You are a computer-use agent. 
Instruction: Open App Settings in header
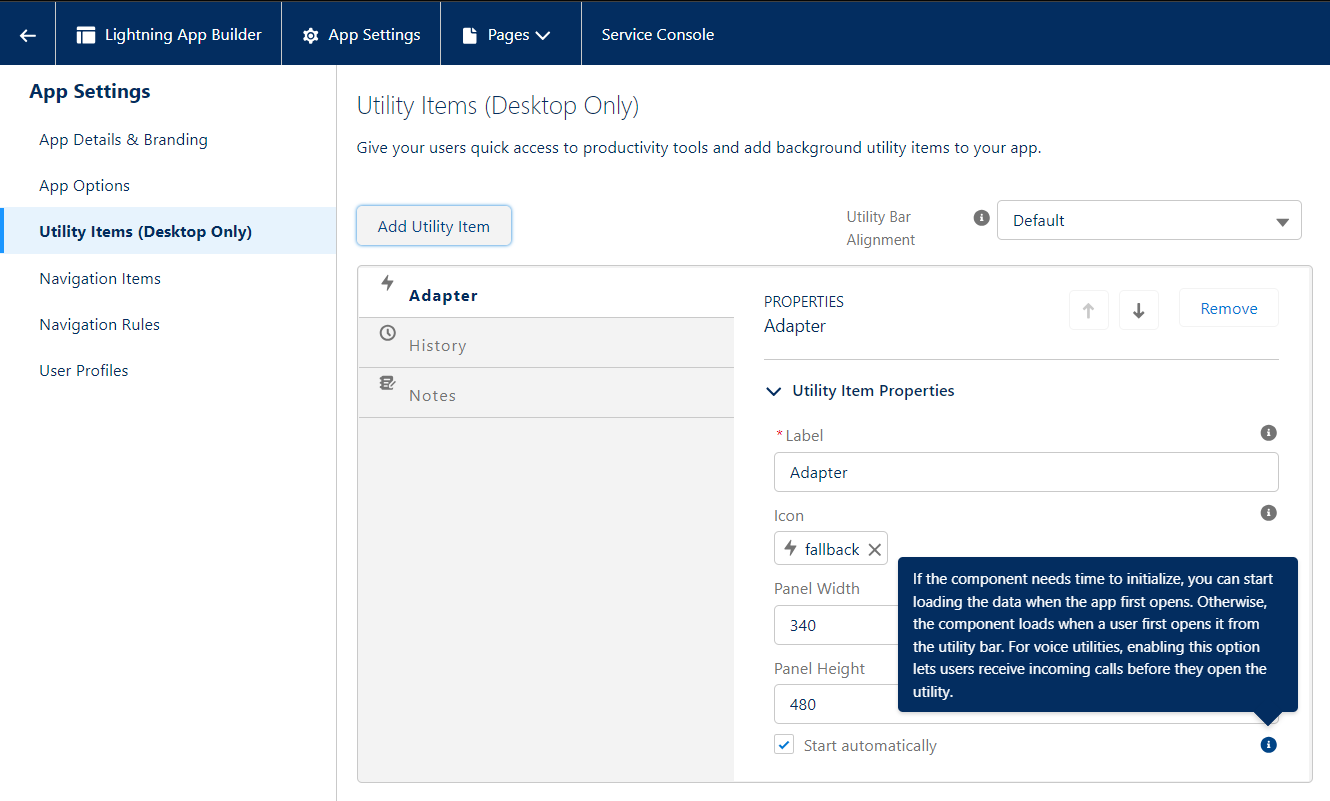[361, 33]
